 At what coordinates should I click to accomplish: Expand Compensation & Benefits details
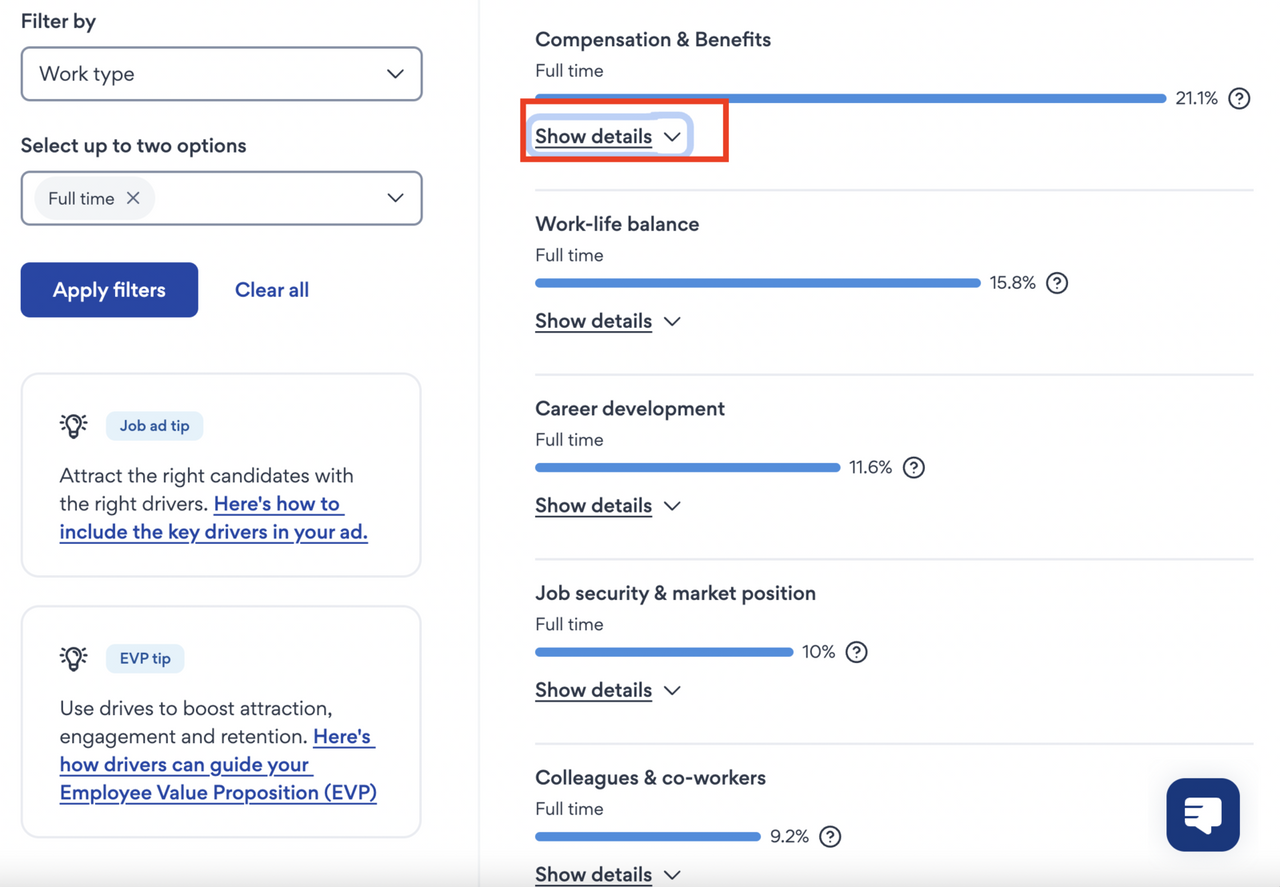coord(607,136)
